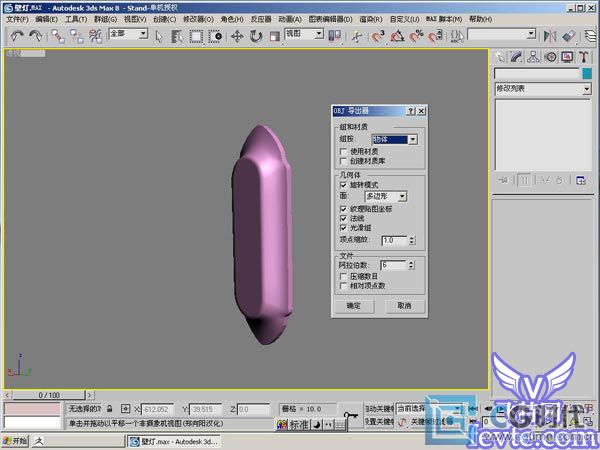Open the 当前选择 key filter dropdown

pos(428,409)
